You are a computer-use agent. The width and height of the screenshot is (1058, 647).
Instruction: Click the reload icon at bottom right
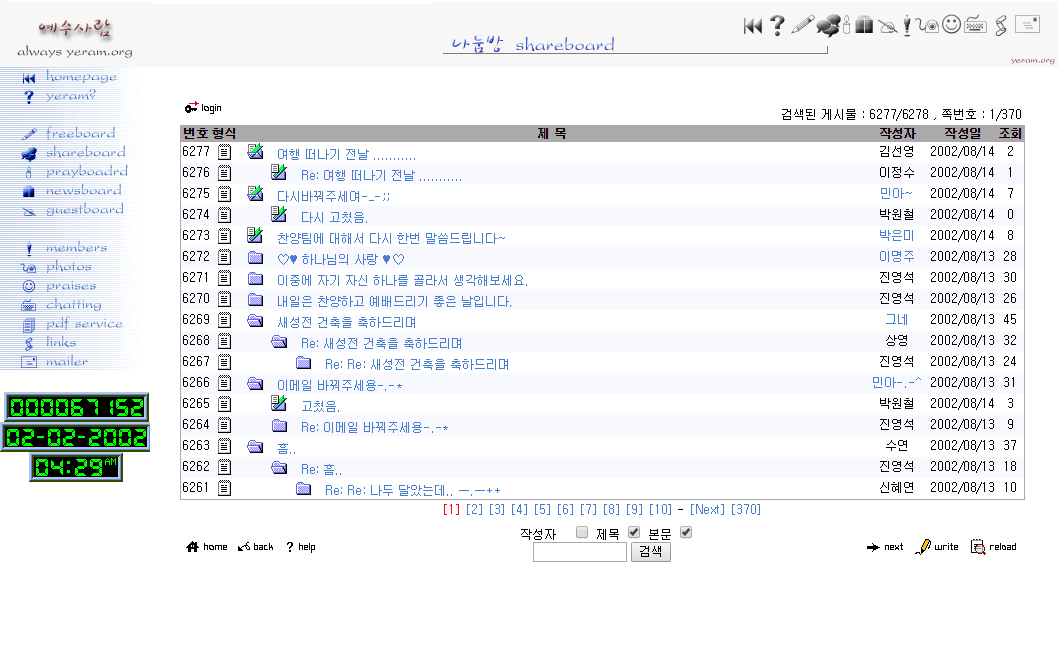click(x=993, y=547)
